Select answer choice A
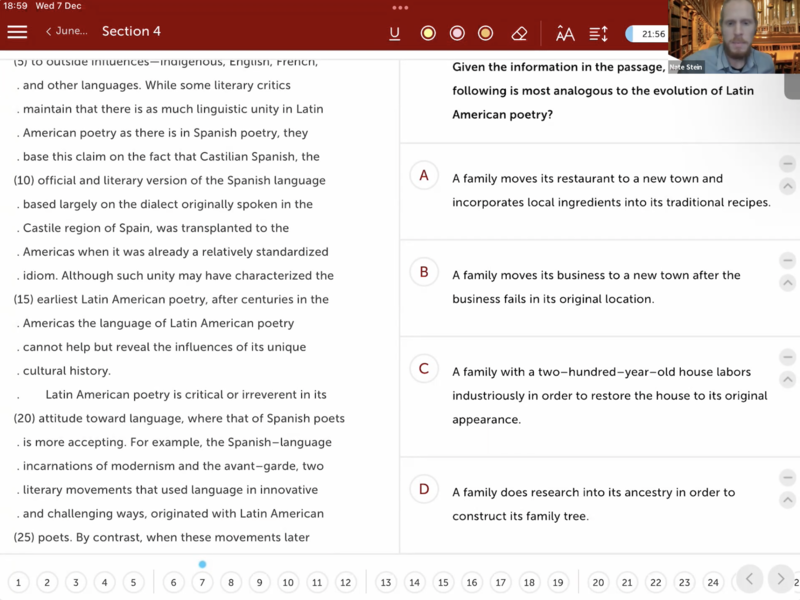Image resolution: width=800 pixels, height=600 pixels. [424, 176]
